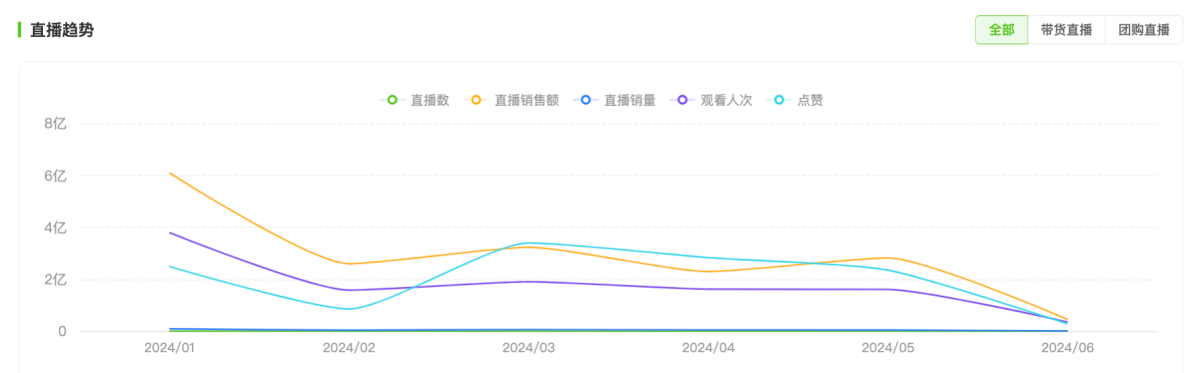Switch to 团购直播 tab
The width and height of the screenshot is (1200, 373).
pyautogui.click(x=1144, y=30)
